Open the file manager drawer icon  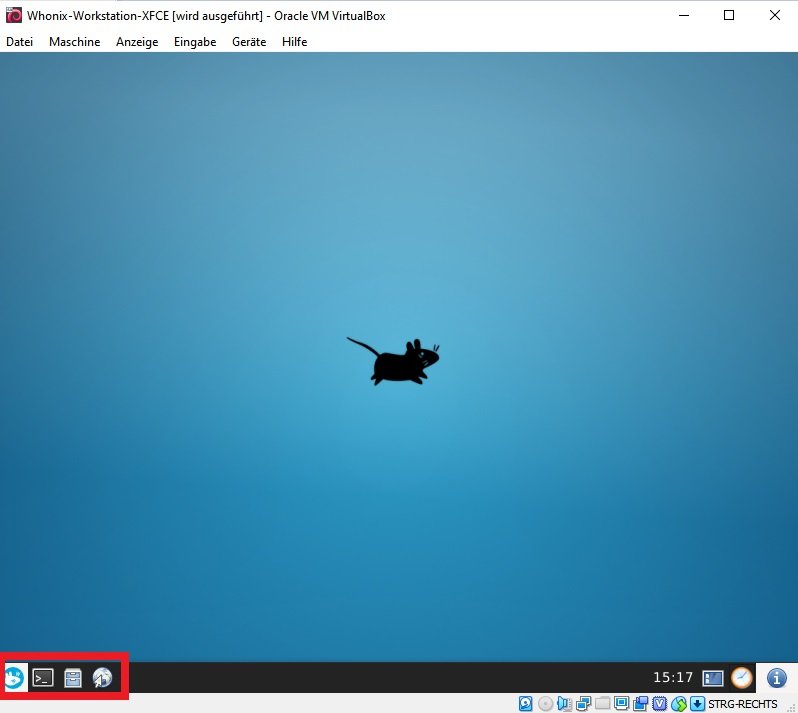point(73,678)
